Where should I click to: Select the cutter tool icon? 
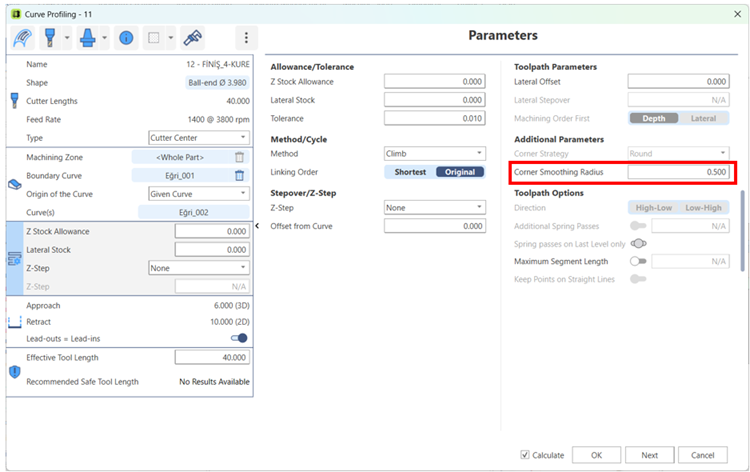(50, 38)
